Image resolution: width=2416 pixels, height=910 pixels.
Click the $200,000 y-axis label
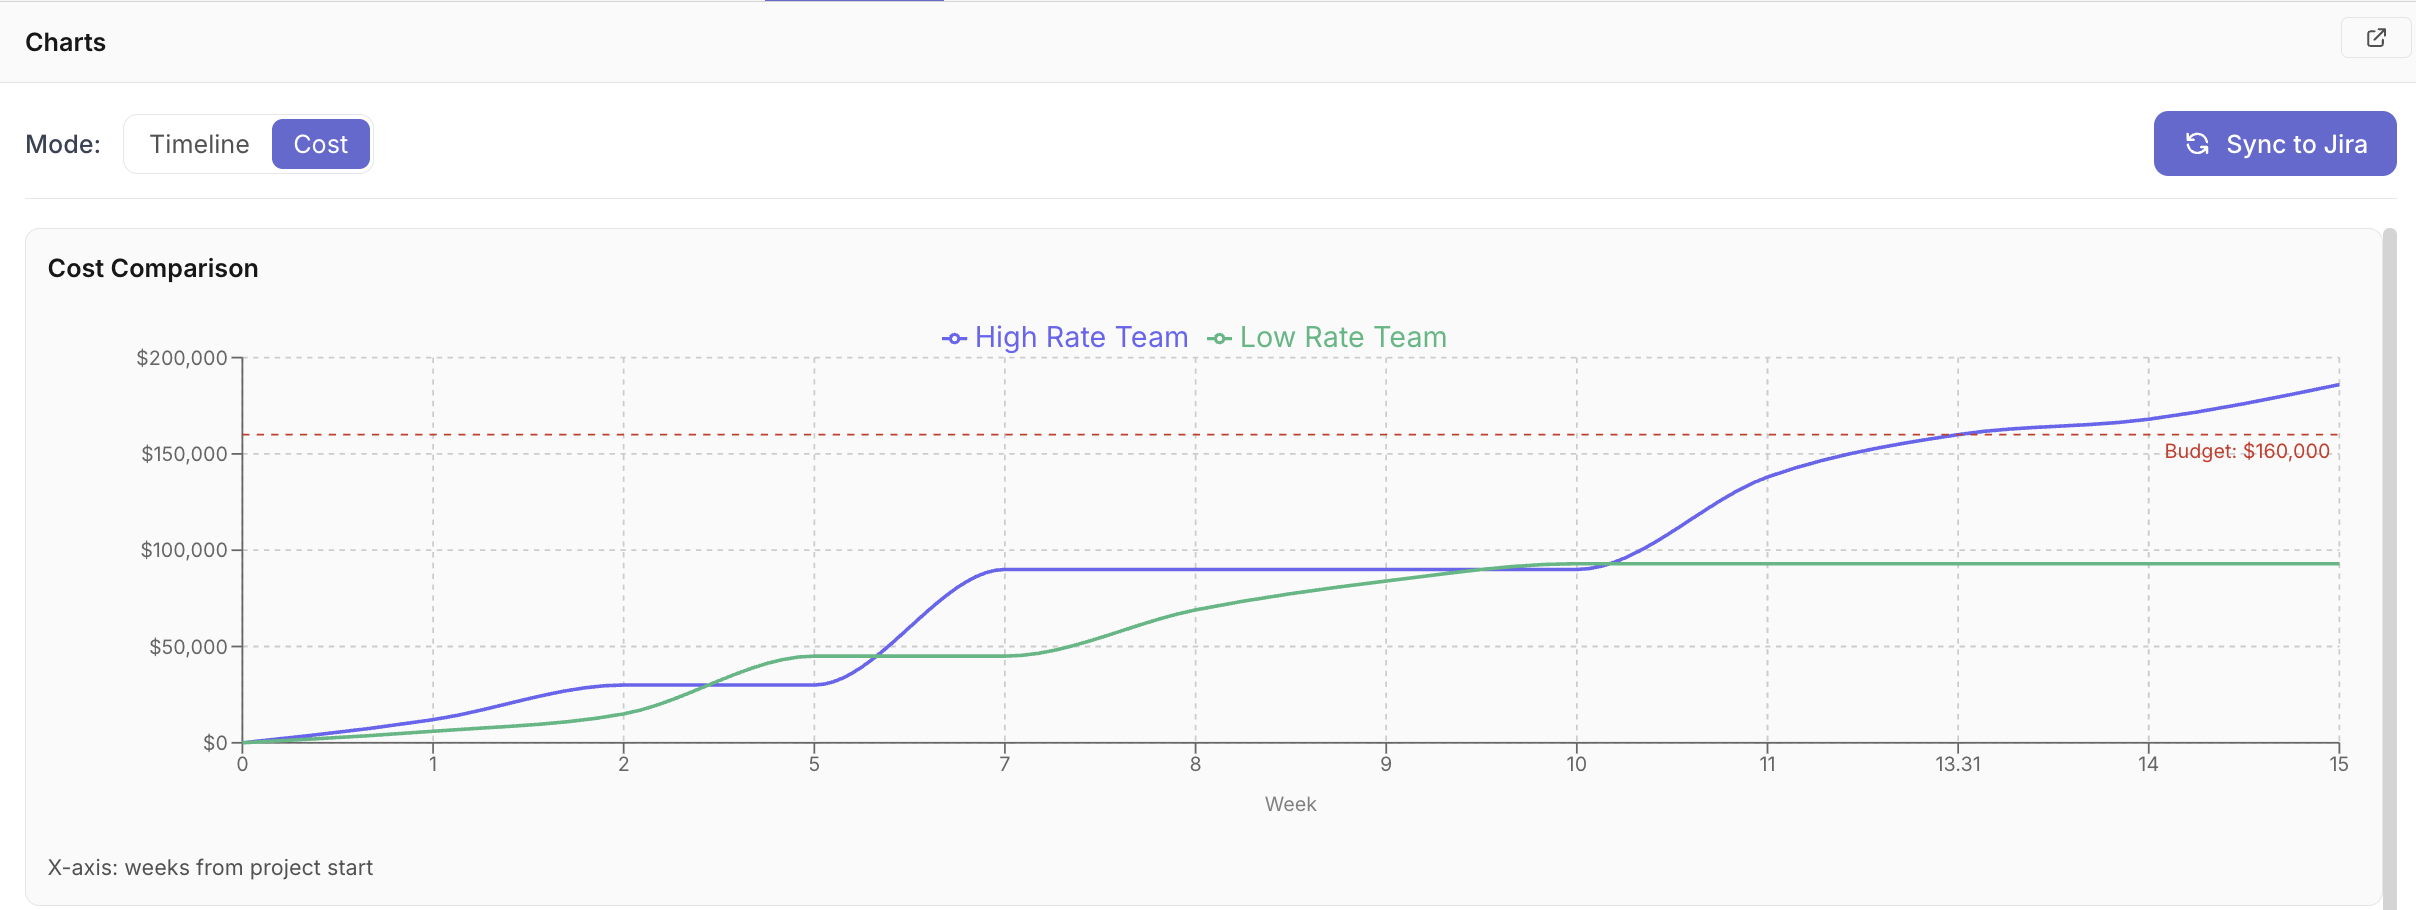coord(182,358)
